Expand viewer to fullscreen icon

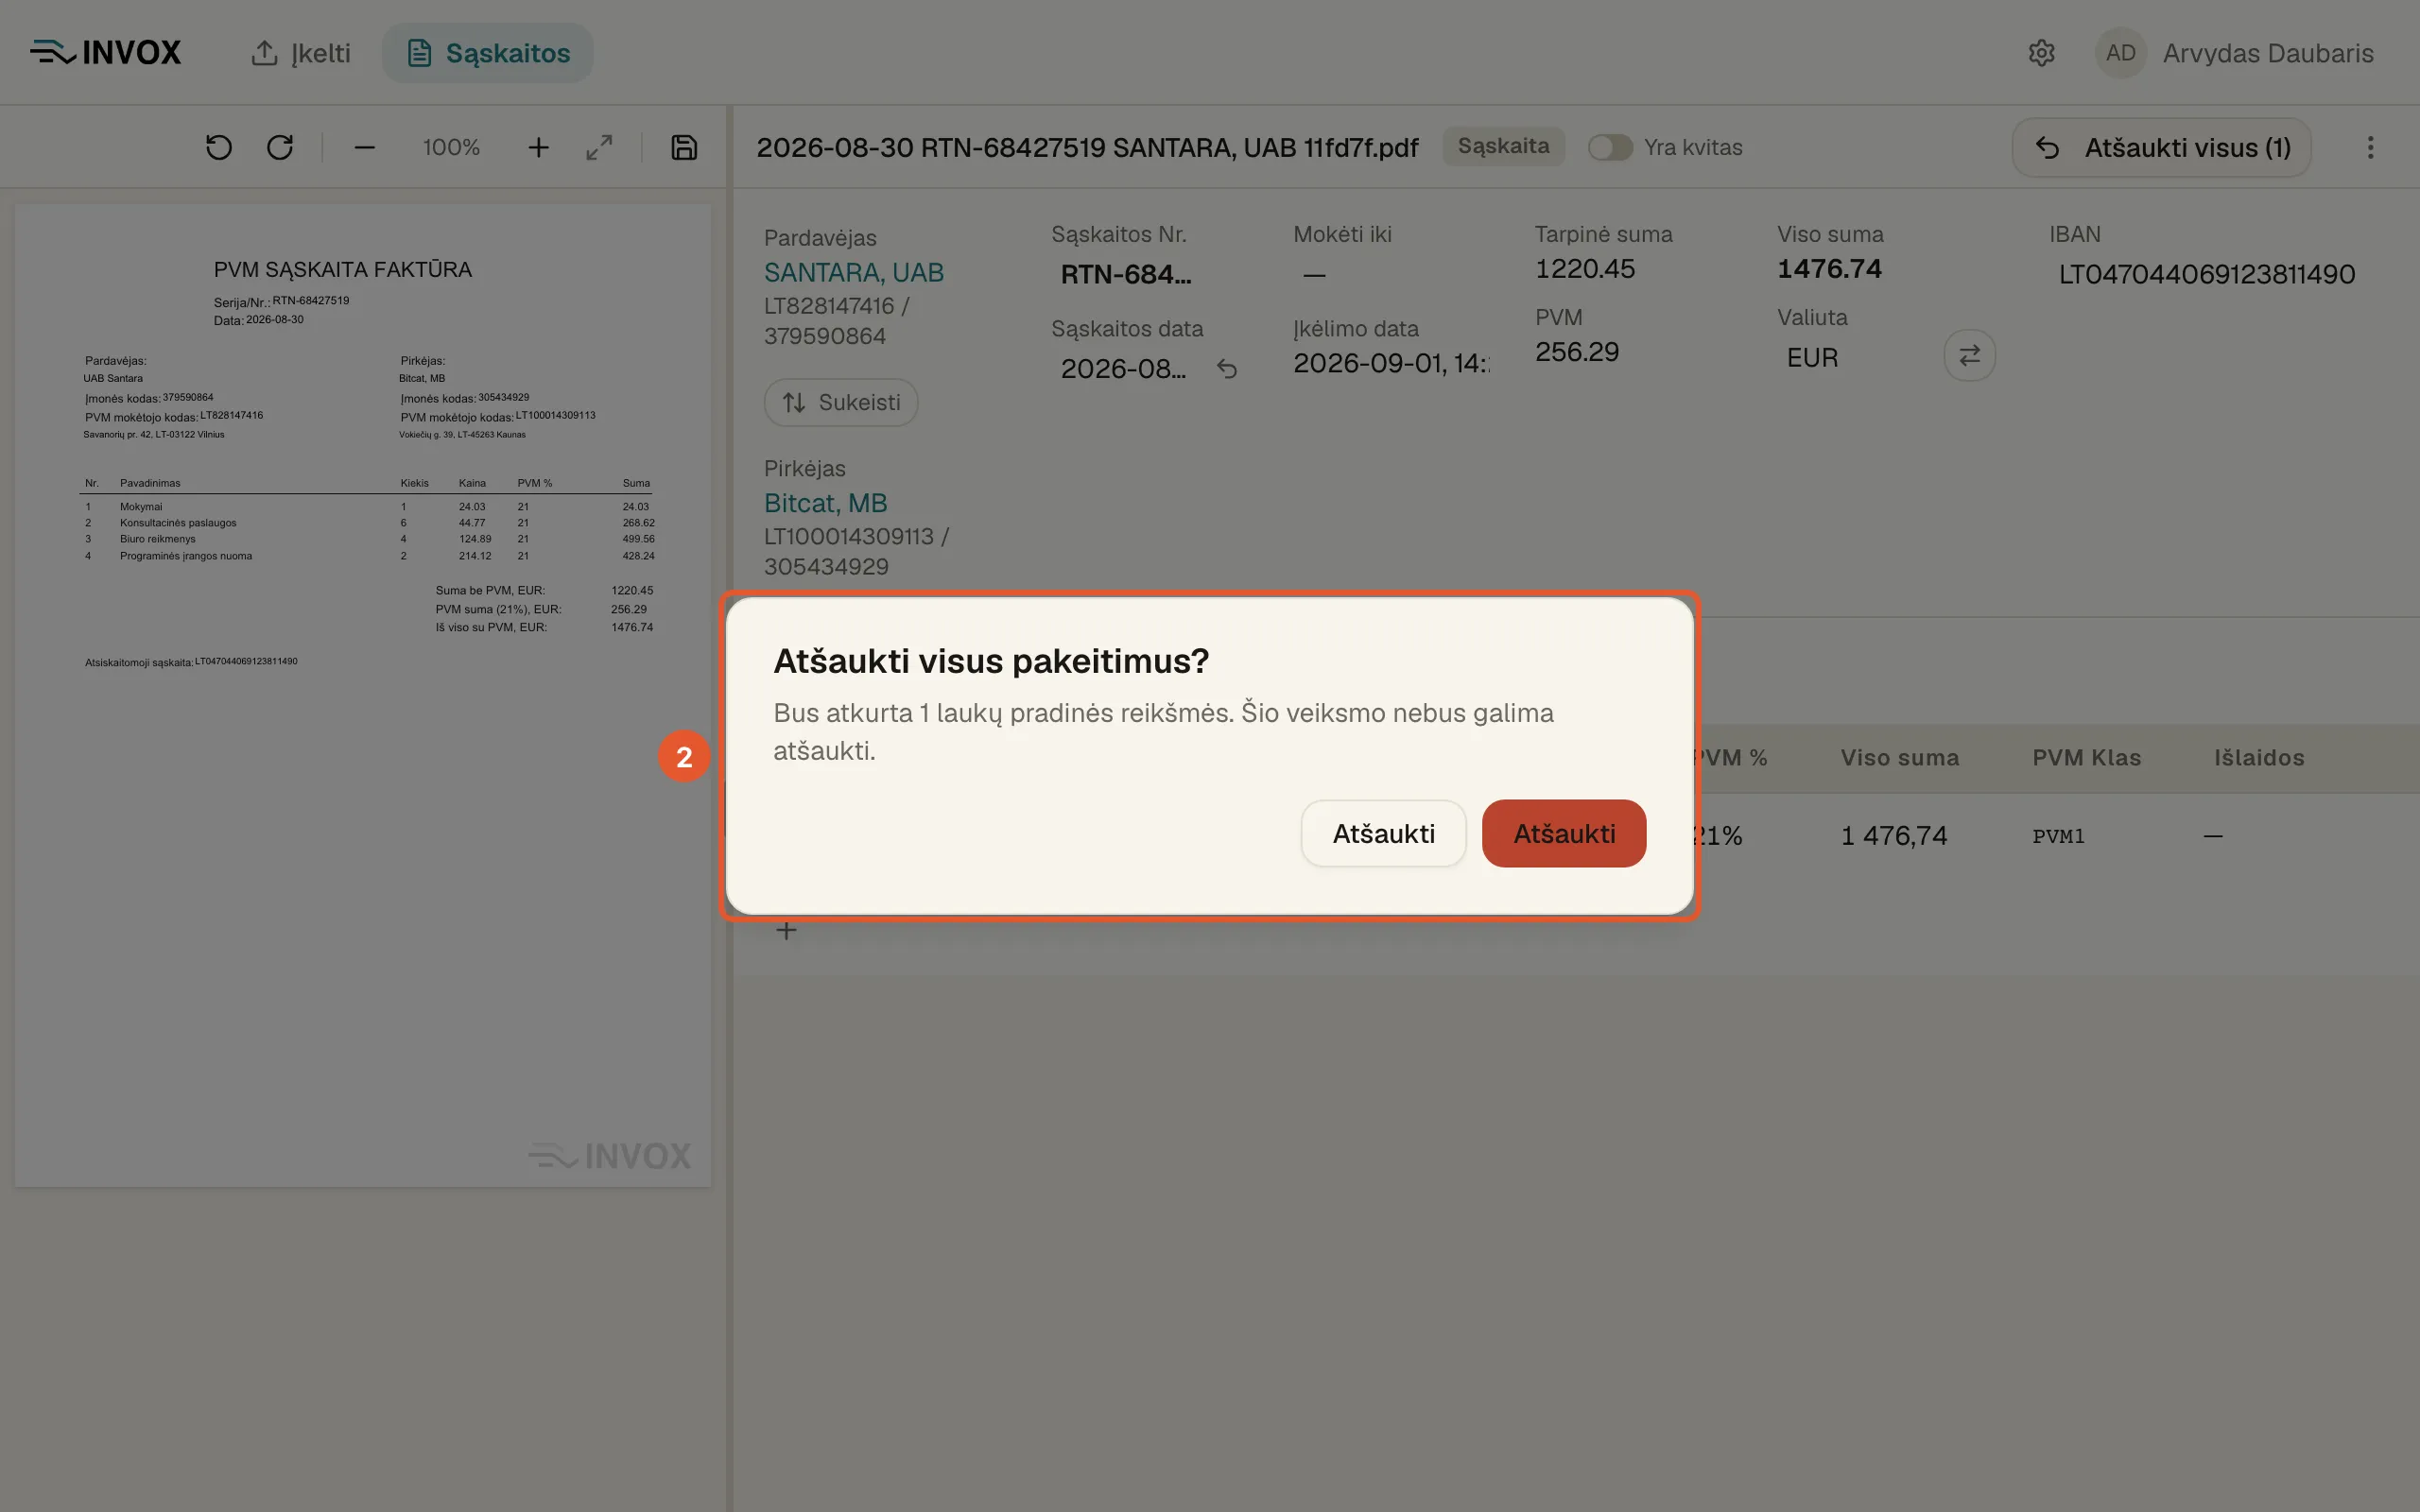coord(599,147)
